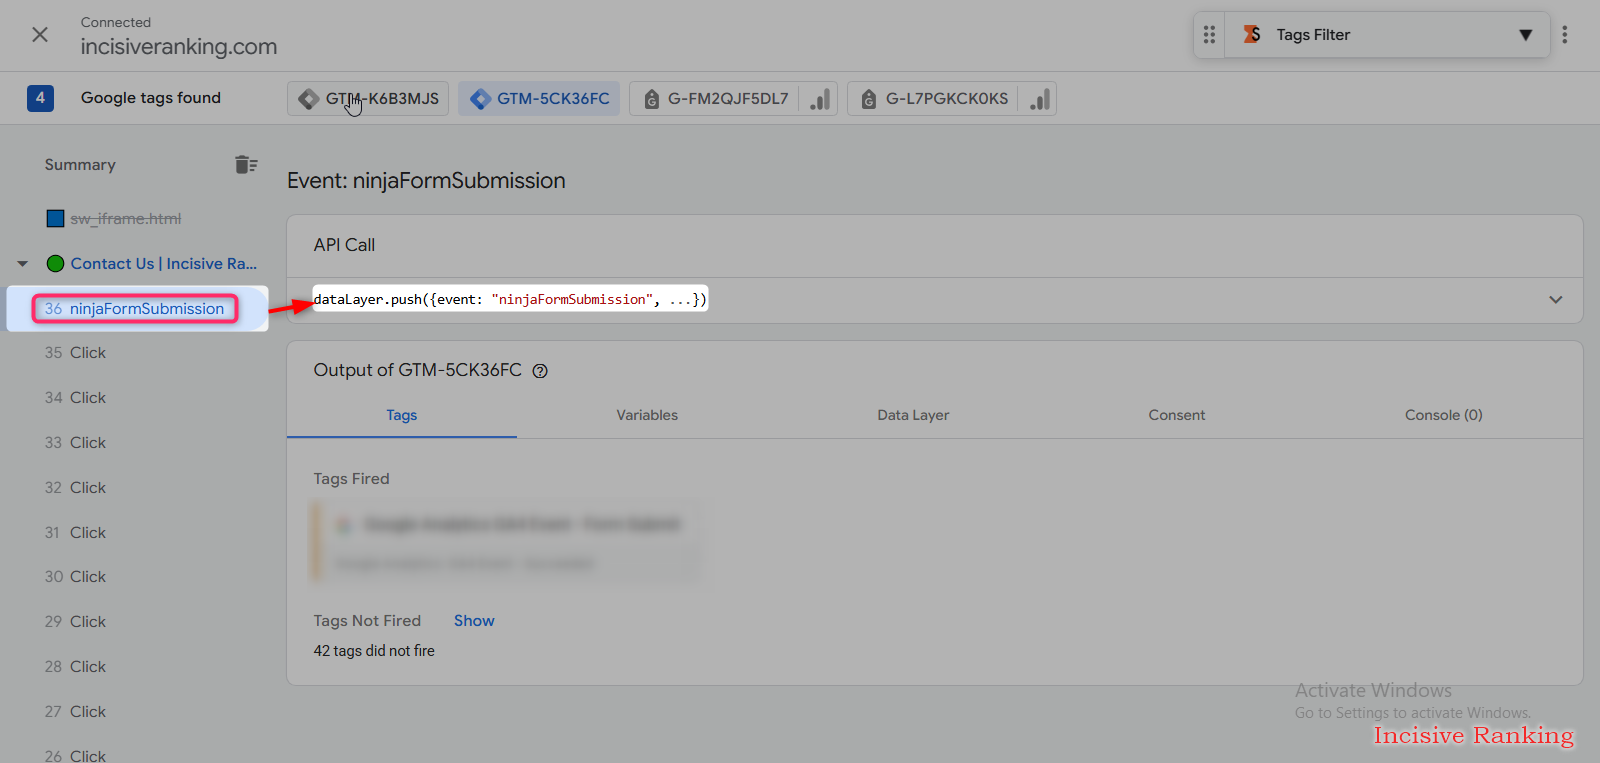Click the green circle status icon
Viewport: 1600px width, 763px height.
tap(56, 264)
